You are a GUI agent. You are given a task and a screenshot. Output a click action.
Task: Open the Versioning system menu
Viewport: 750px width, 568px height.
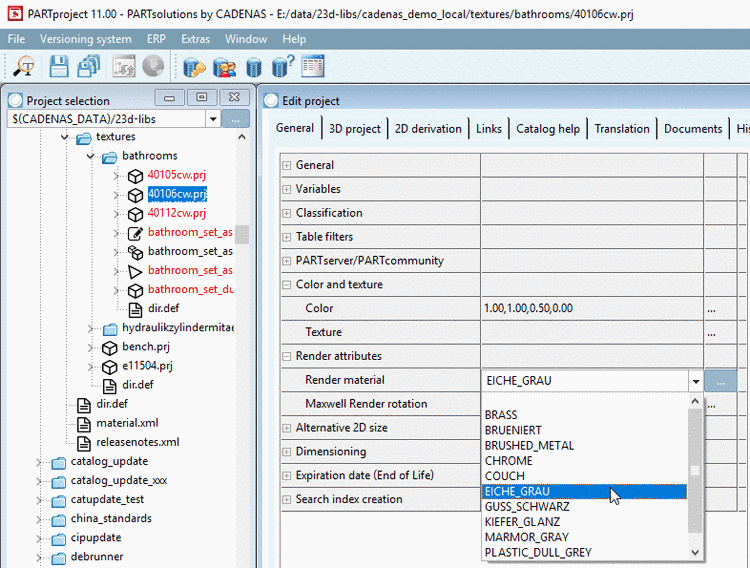[85, 39]
